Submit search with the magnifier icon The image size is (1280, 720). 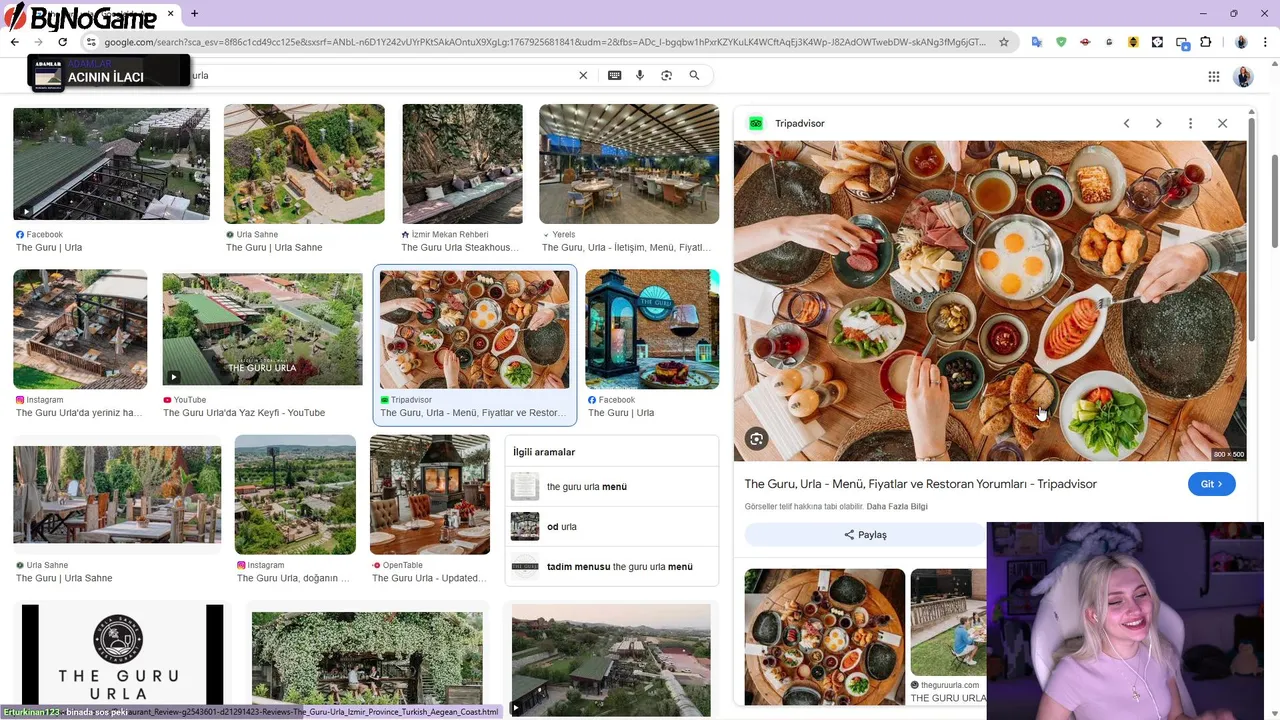click(x=694, y=75)
